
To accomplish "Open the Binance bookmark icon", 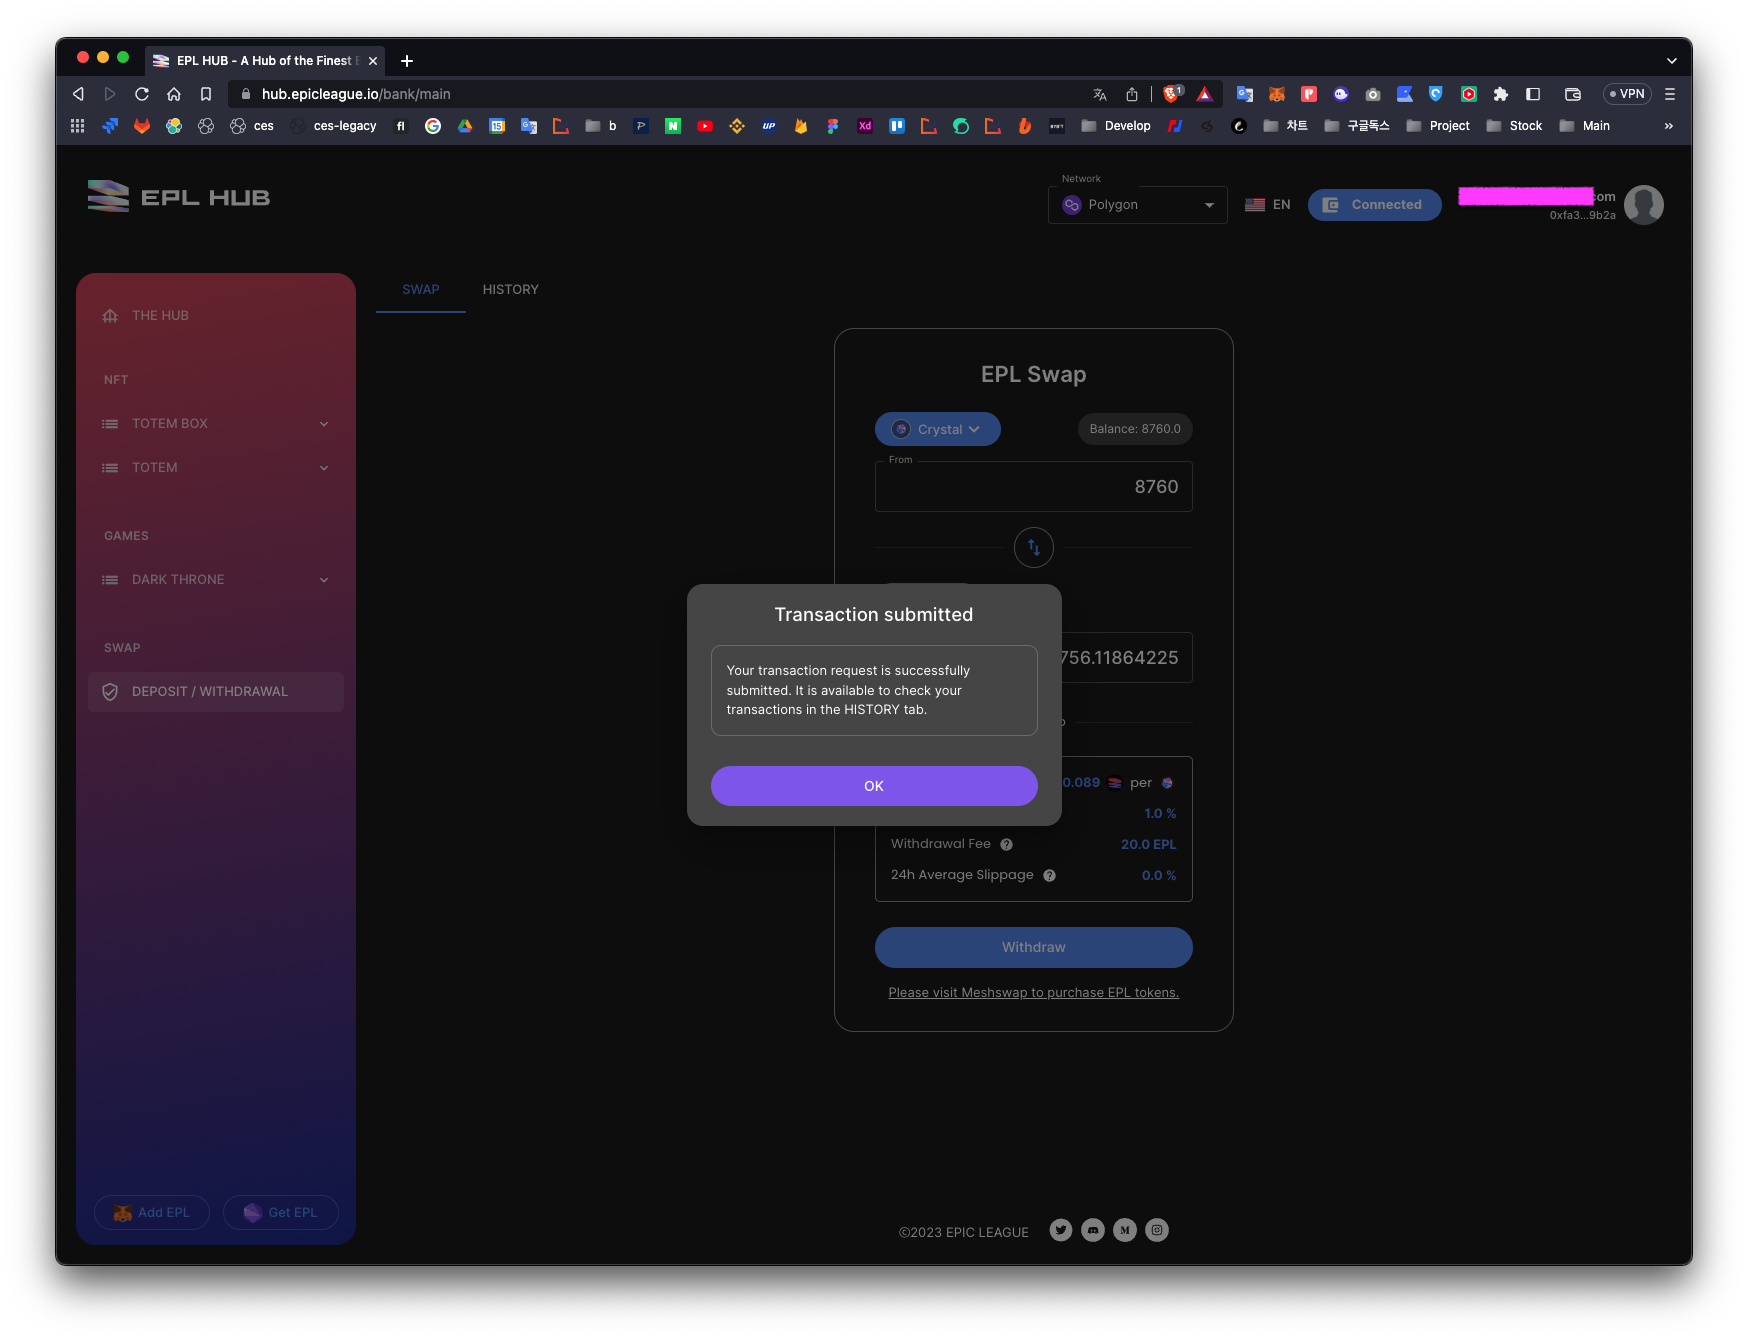I will pyautogui.click(x=737, y=126).
